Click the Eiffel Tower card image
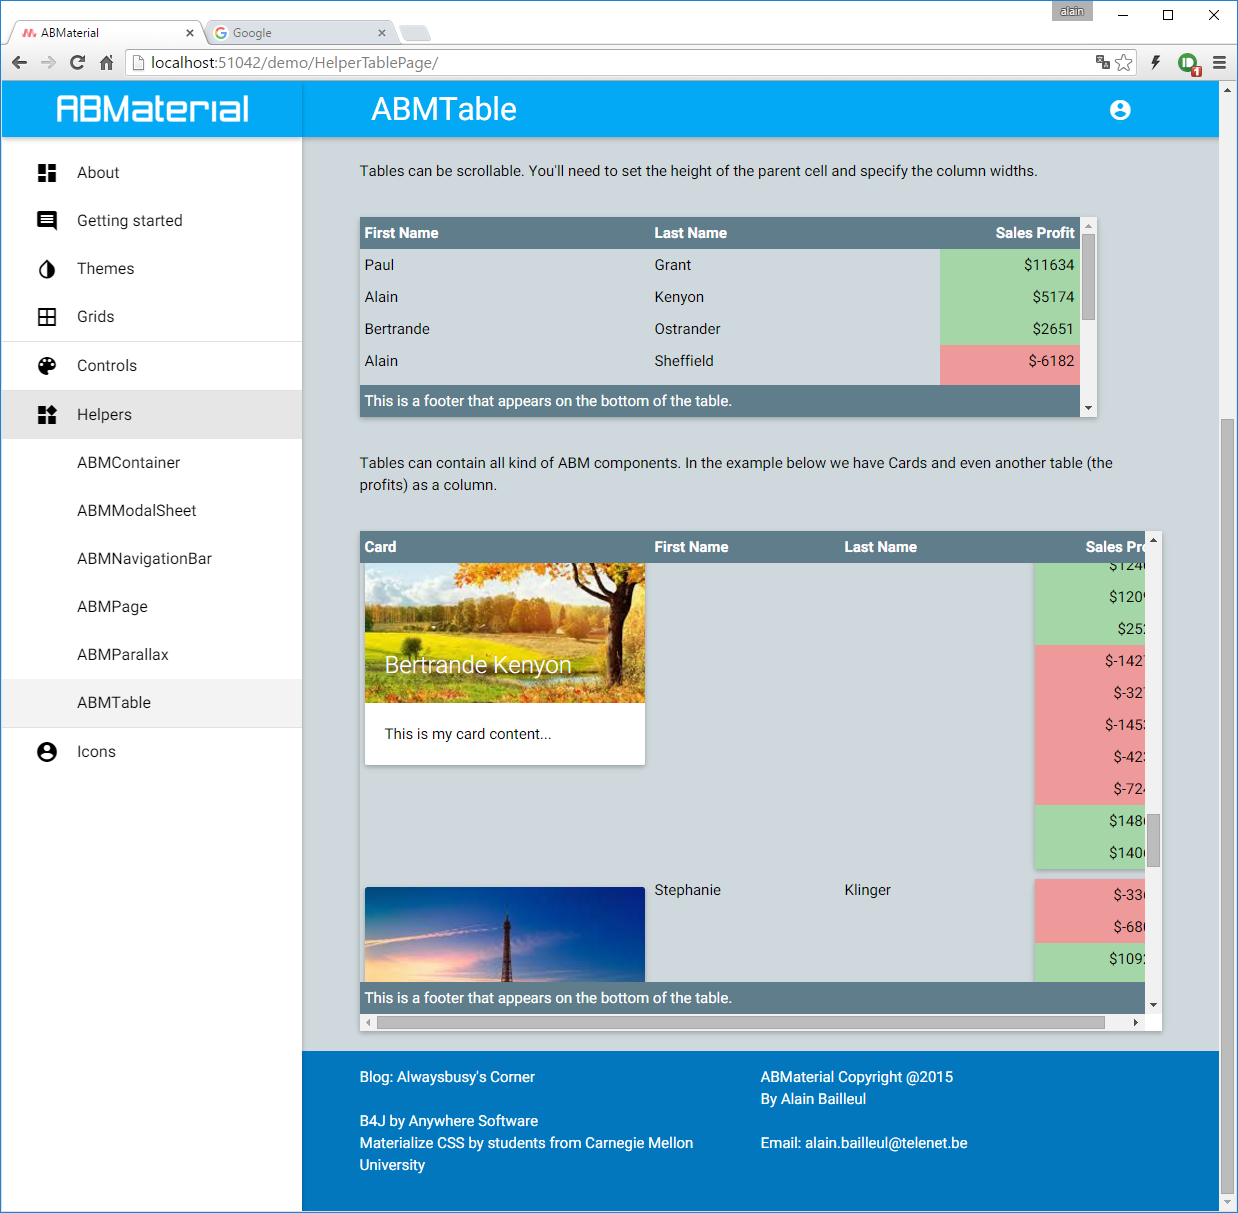 505,934
